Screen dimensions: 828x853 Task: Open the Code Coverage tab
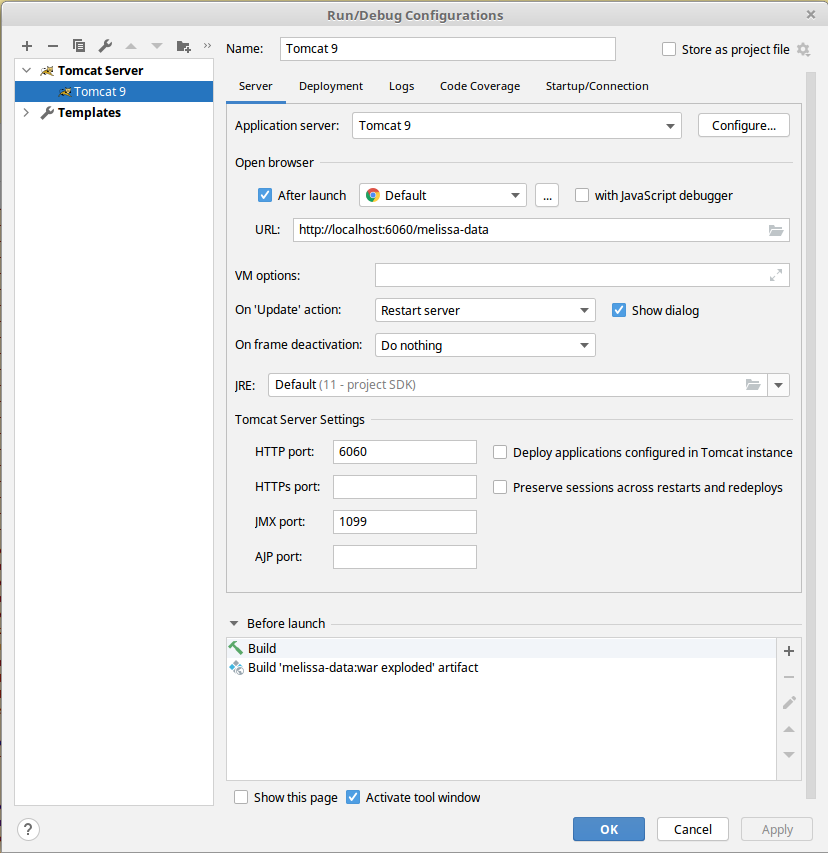tap(480, 86)
